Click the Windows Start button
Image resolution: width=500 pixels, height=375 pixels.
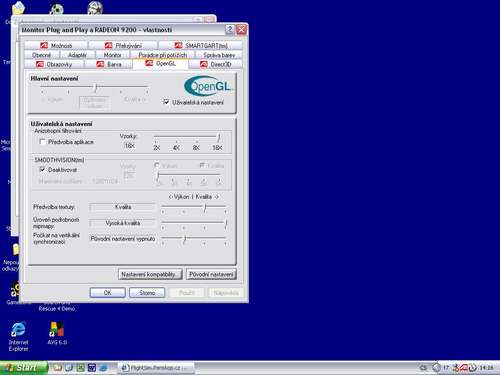(x=23, y=368)
